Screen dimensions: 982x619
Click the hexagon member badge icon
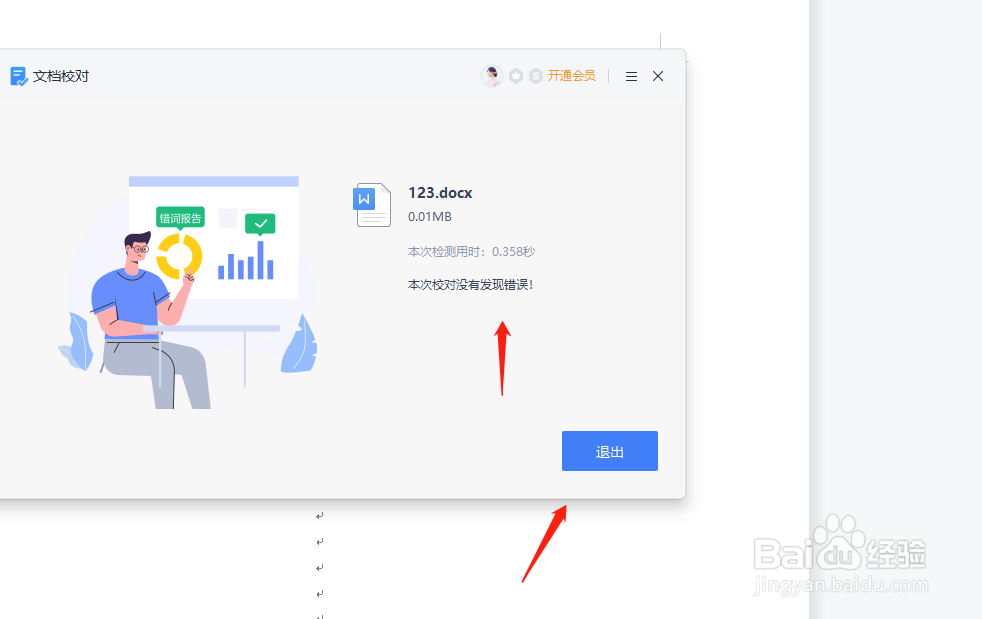pyautogui.click(x=516, y=76)
